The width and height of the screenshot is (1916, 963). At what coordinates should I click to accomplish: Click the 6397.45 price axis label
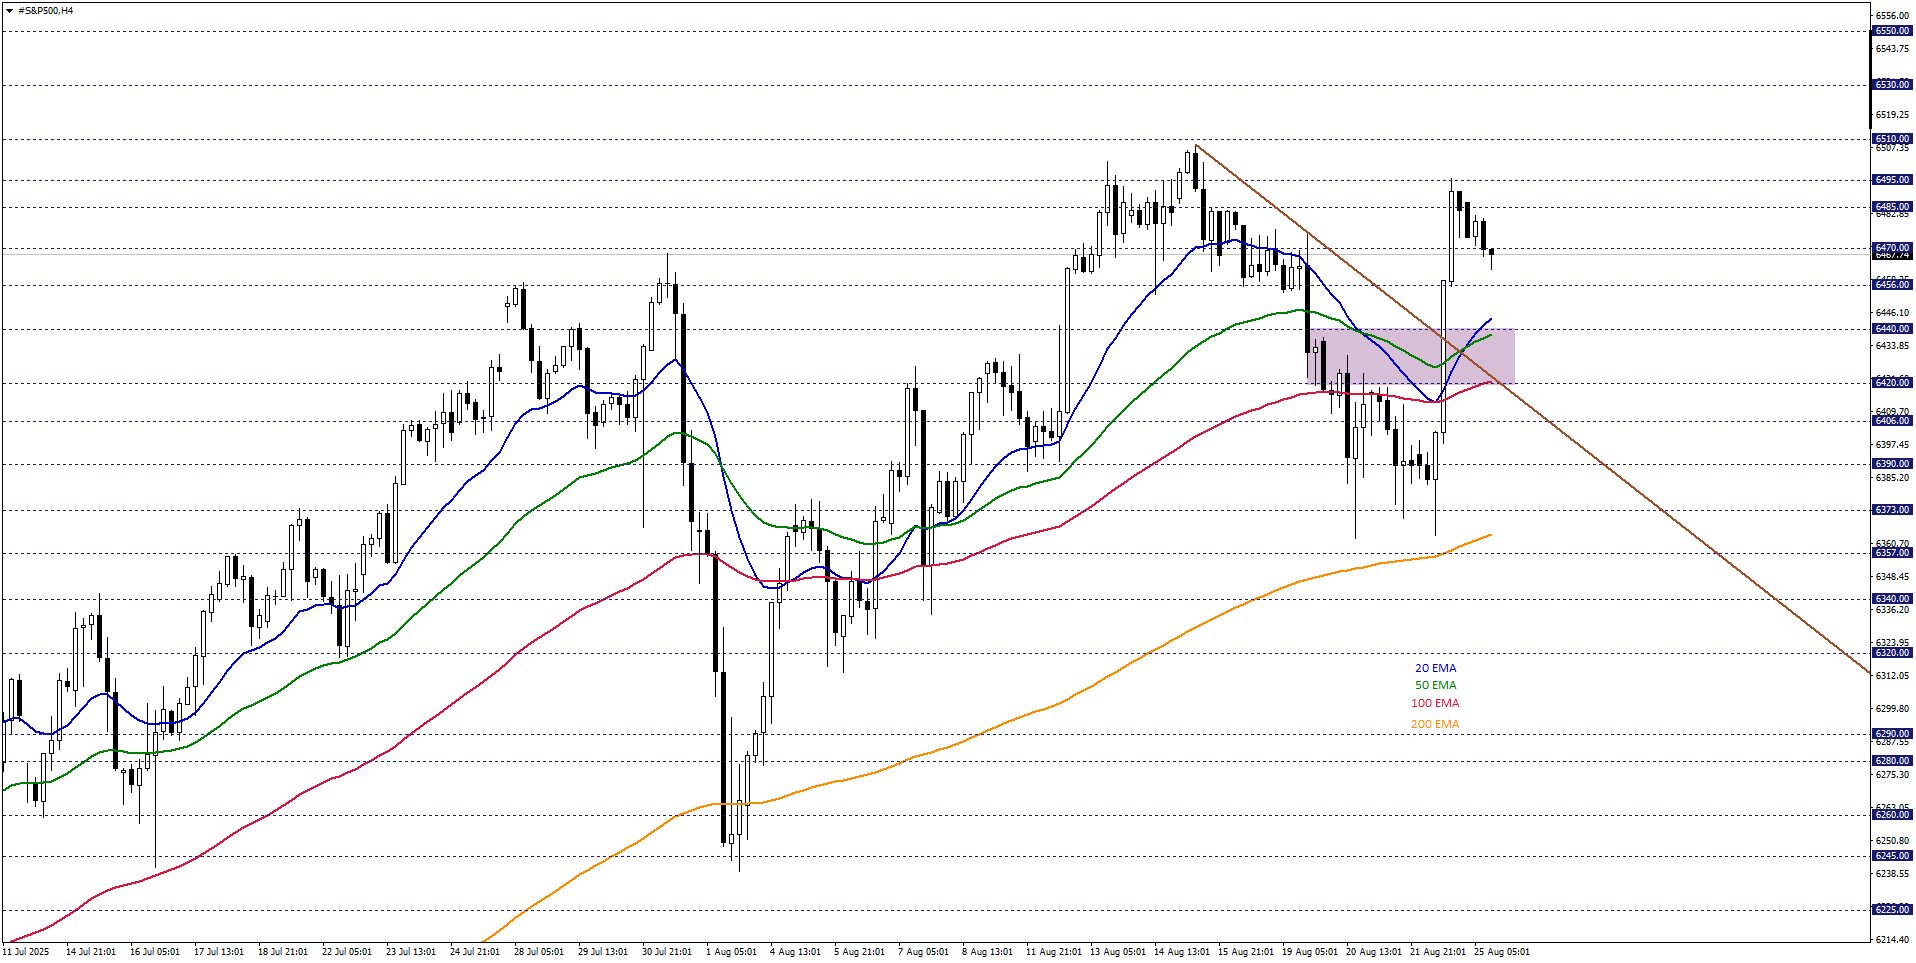point(1892,445)
